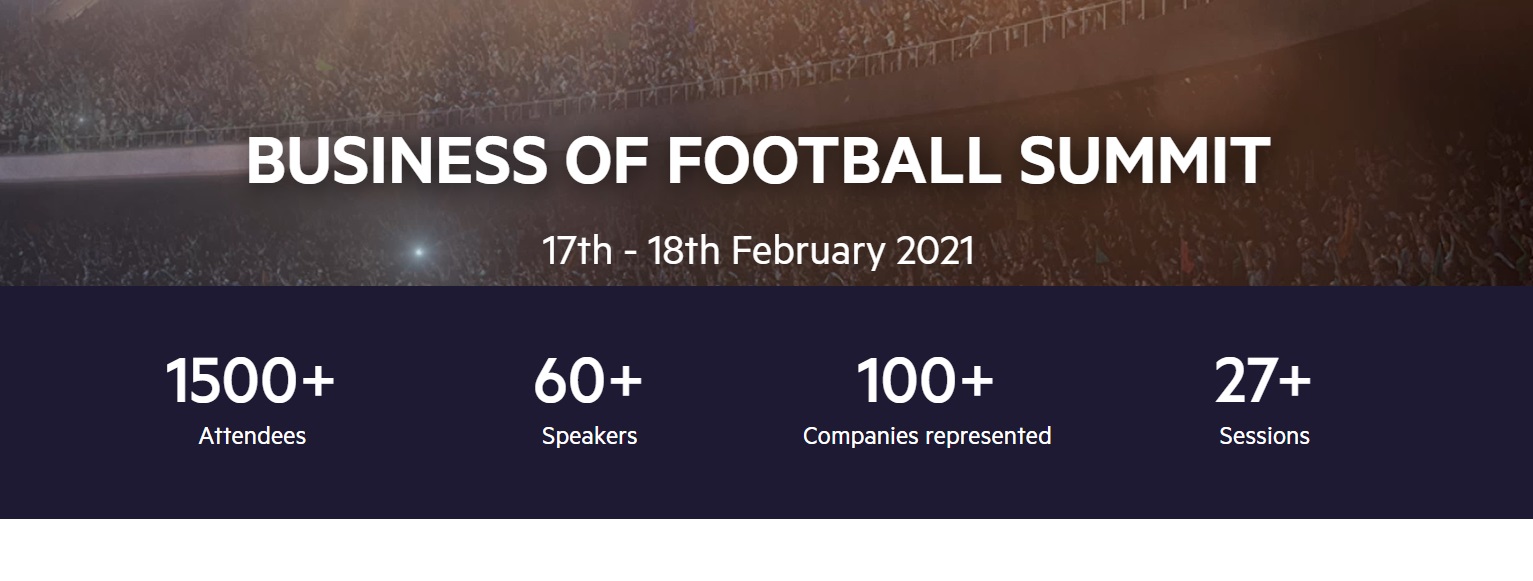Click the "100+" companies figure
Image resolution: width=1533 pixels, height=581 pixels.
925,381
